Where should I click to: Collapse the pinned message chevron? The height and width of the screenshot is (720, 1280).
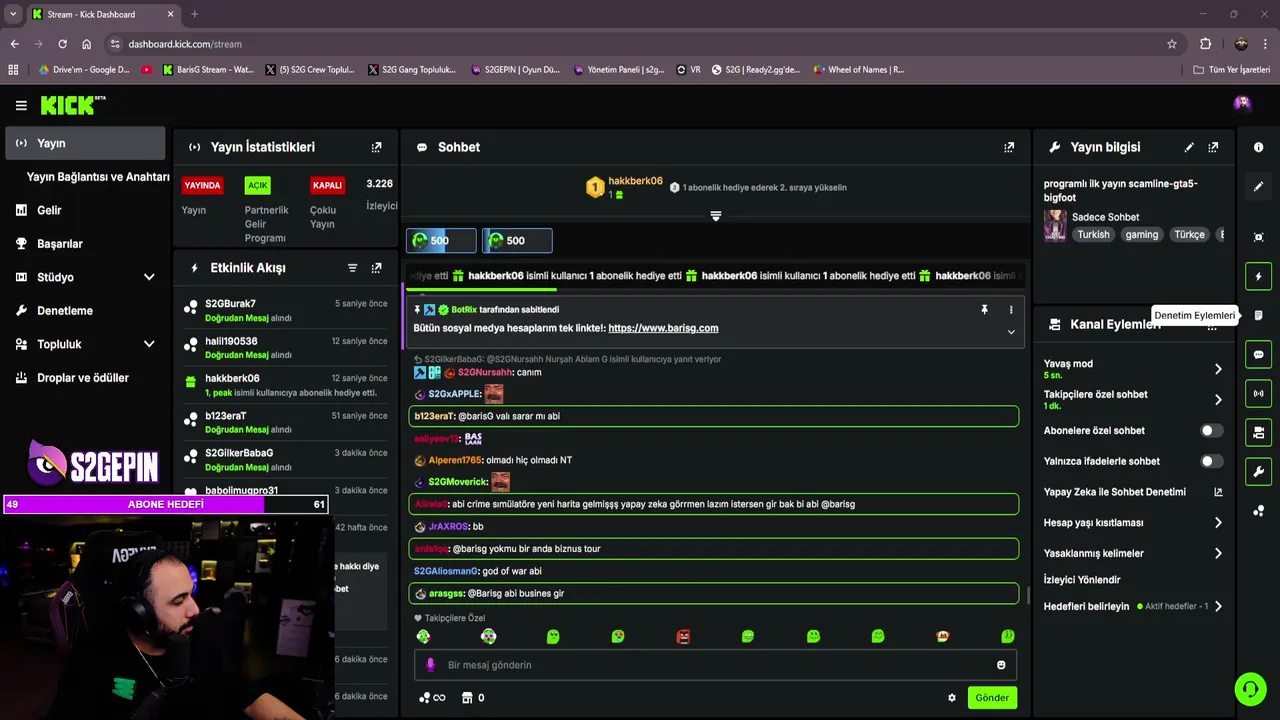click(1011, 332)
